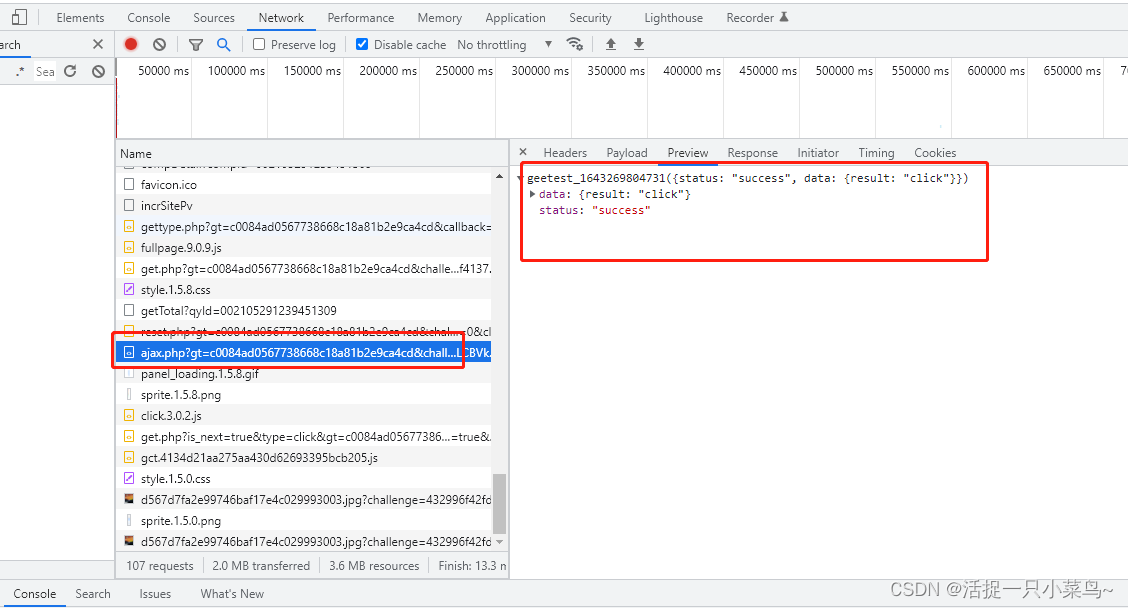Collapse the geetest response root node
Screen dimensions: 1128x608
(520, 178)
